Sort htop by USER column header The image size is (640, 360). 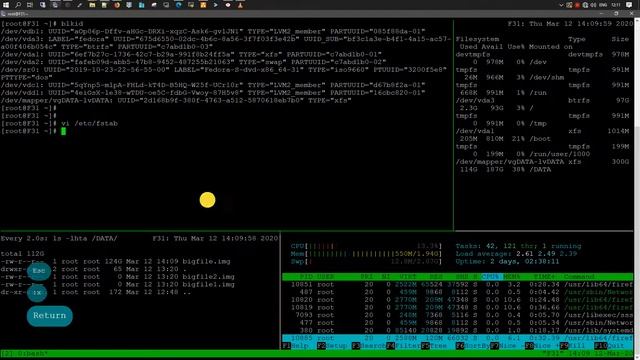click(x=325, y=277)
